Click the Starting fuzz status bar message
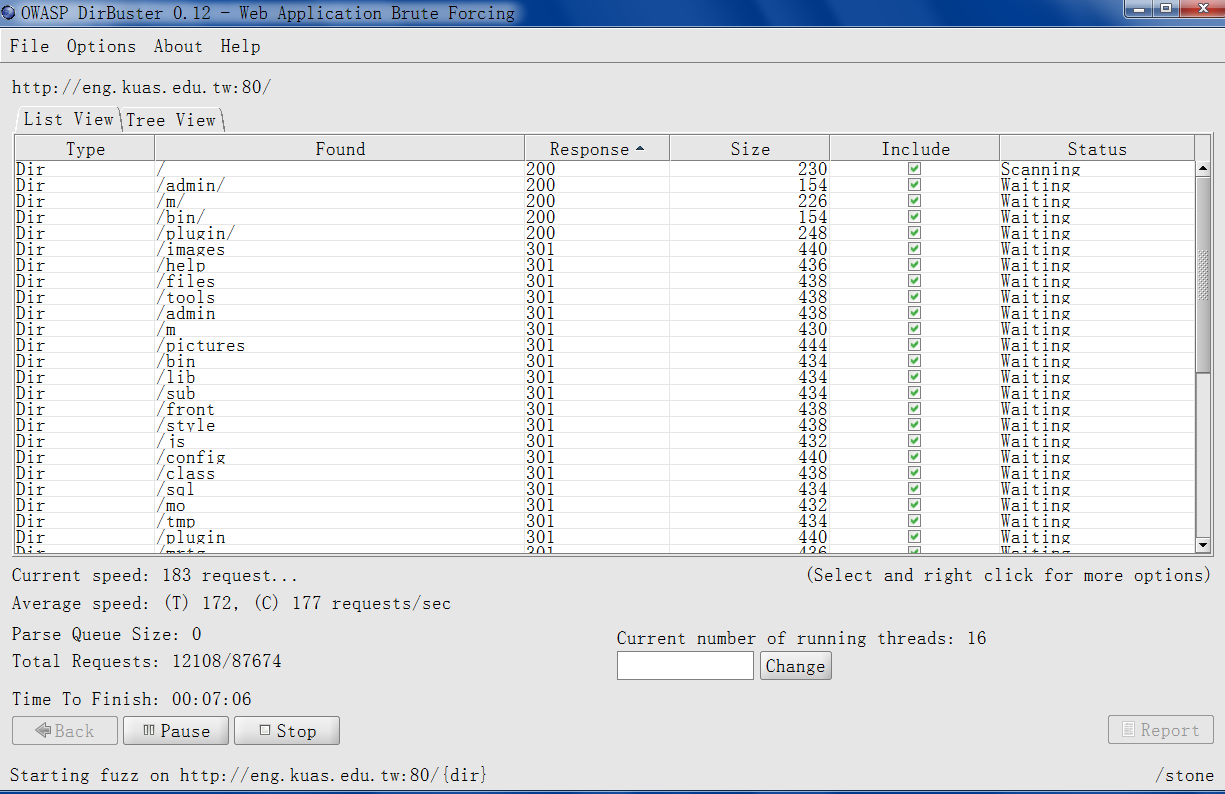 [x=249, y=775]
